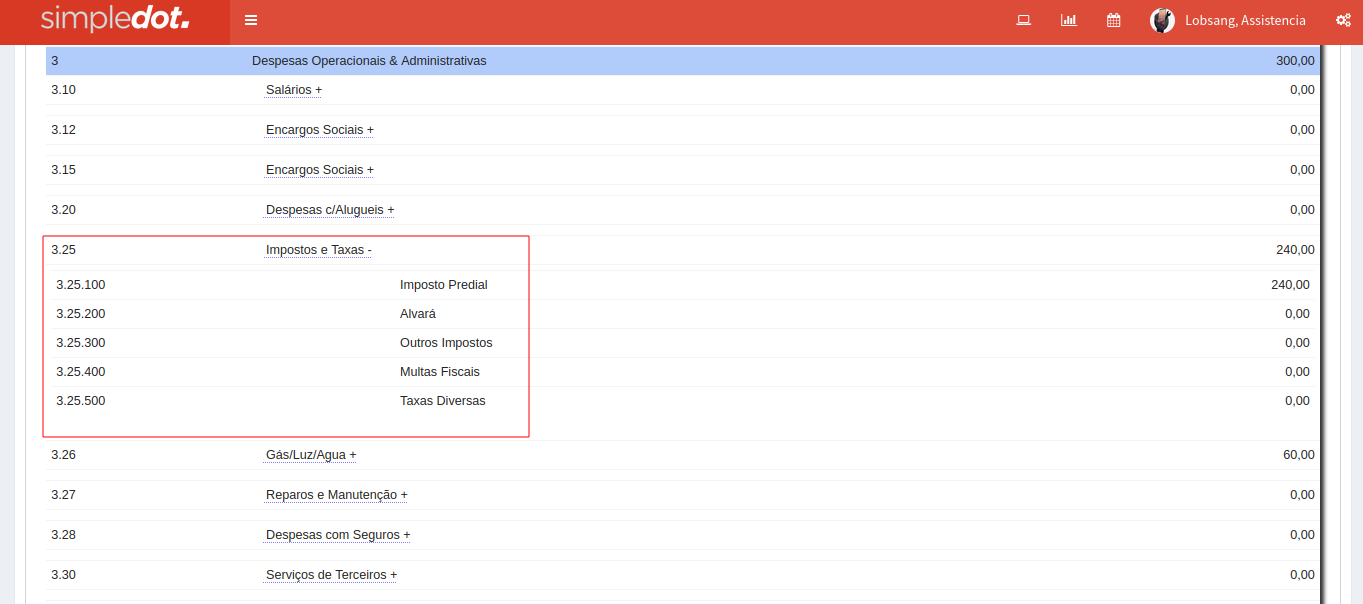Expand Despesas c/Alugueis category

pos(330,210)
